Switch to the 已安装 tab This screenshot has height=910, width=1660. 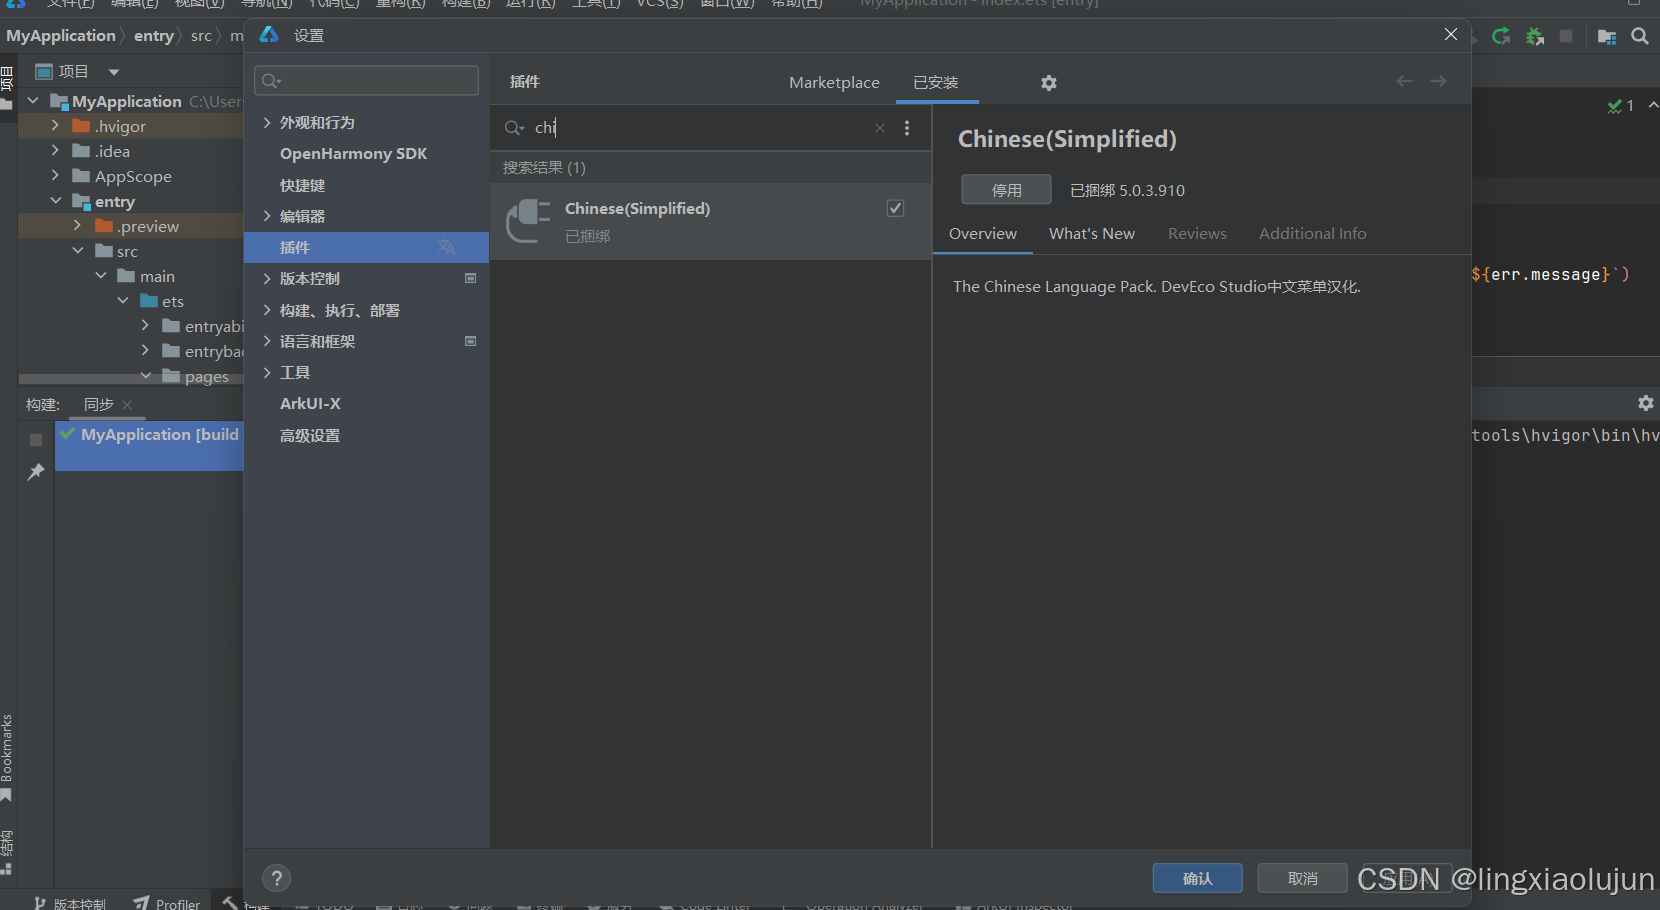pyautogui.click(x=936, y=83)
